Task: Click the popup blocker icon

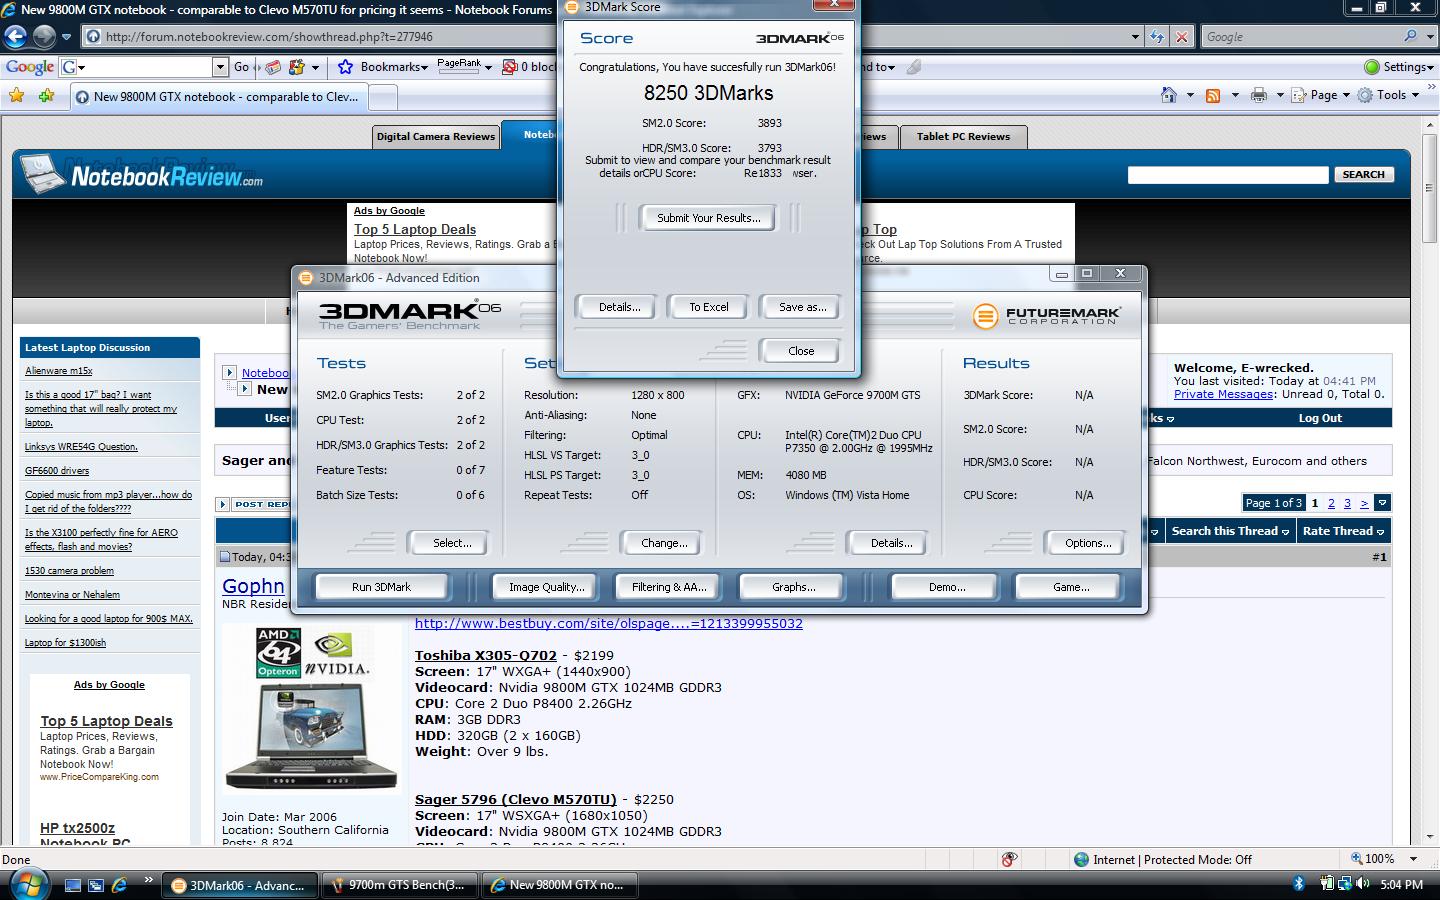Action: coord(510,67)
